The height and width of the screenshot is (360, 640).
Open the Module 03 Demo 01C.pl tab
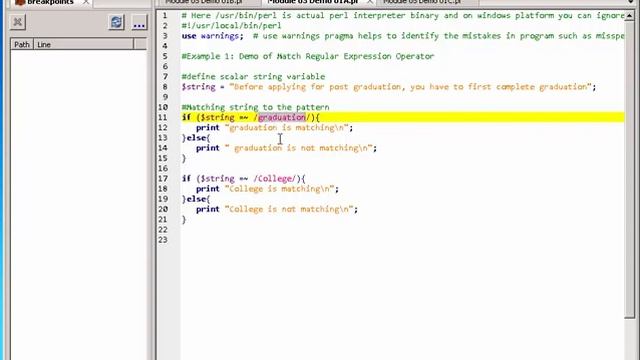tap(422, 2)
